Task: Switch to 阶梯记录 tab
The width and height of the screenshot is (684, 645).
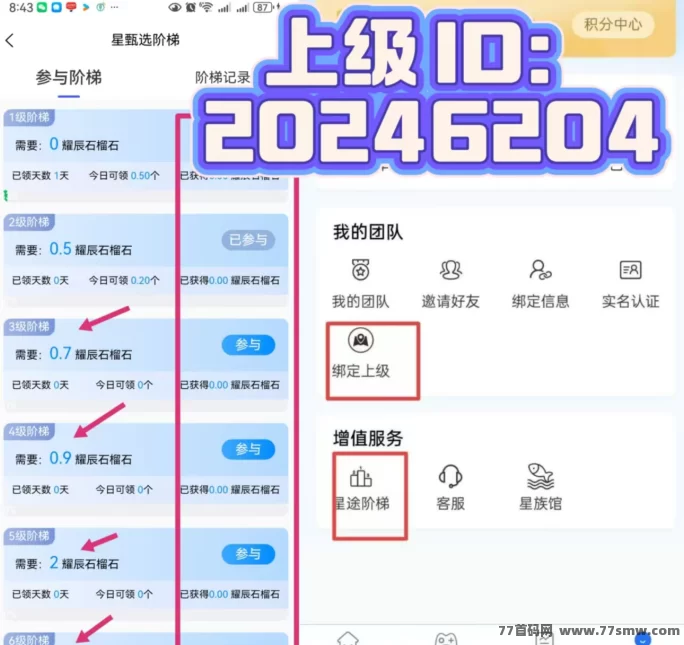Action: pyautogui.click(x=222, y=78)
